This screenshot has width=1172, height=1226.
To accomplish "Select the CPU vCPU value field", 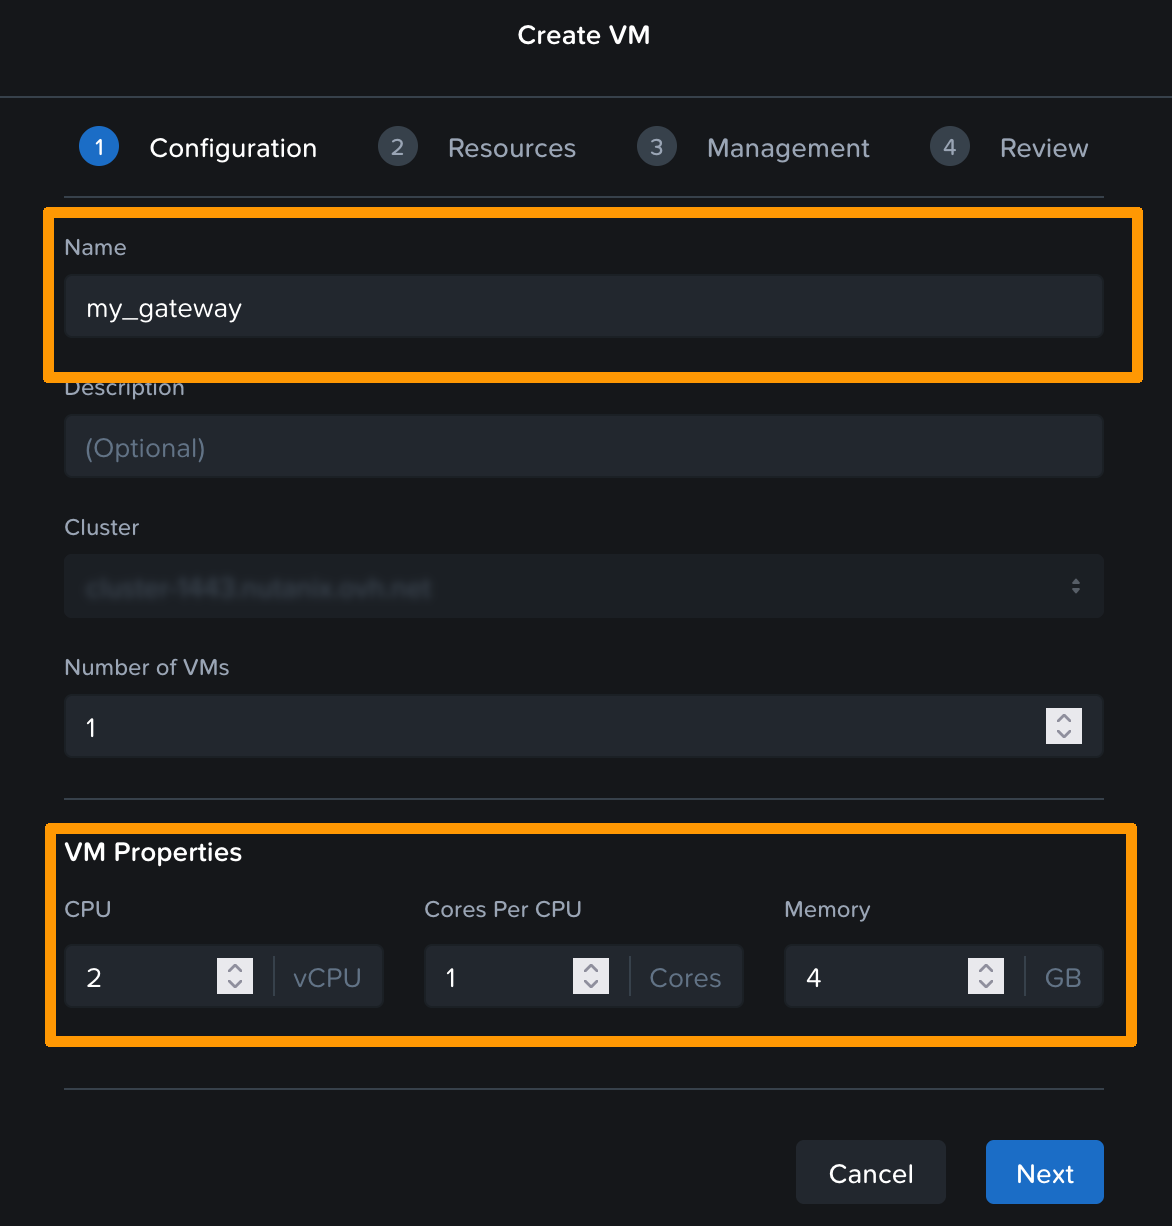I will 140,976.
